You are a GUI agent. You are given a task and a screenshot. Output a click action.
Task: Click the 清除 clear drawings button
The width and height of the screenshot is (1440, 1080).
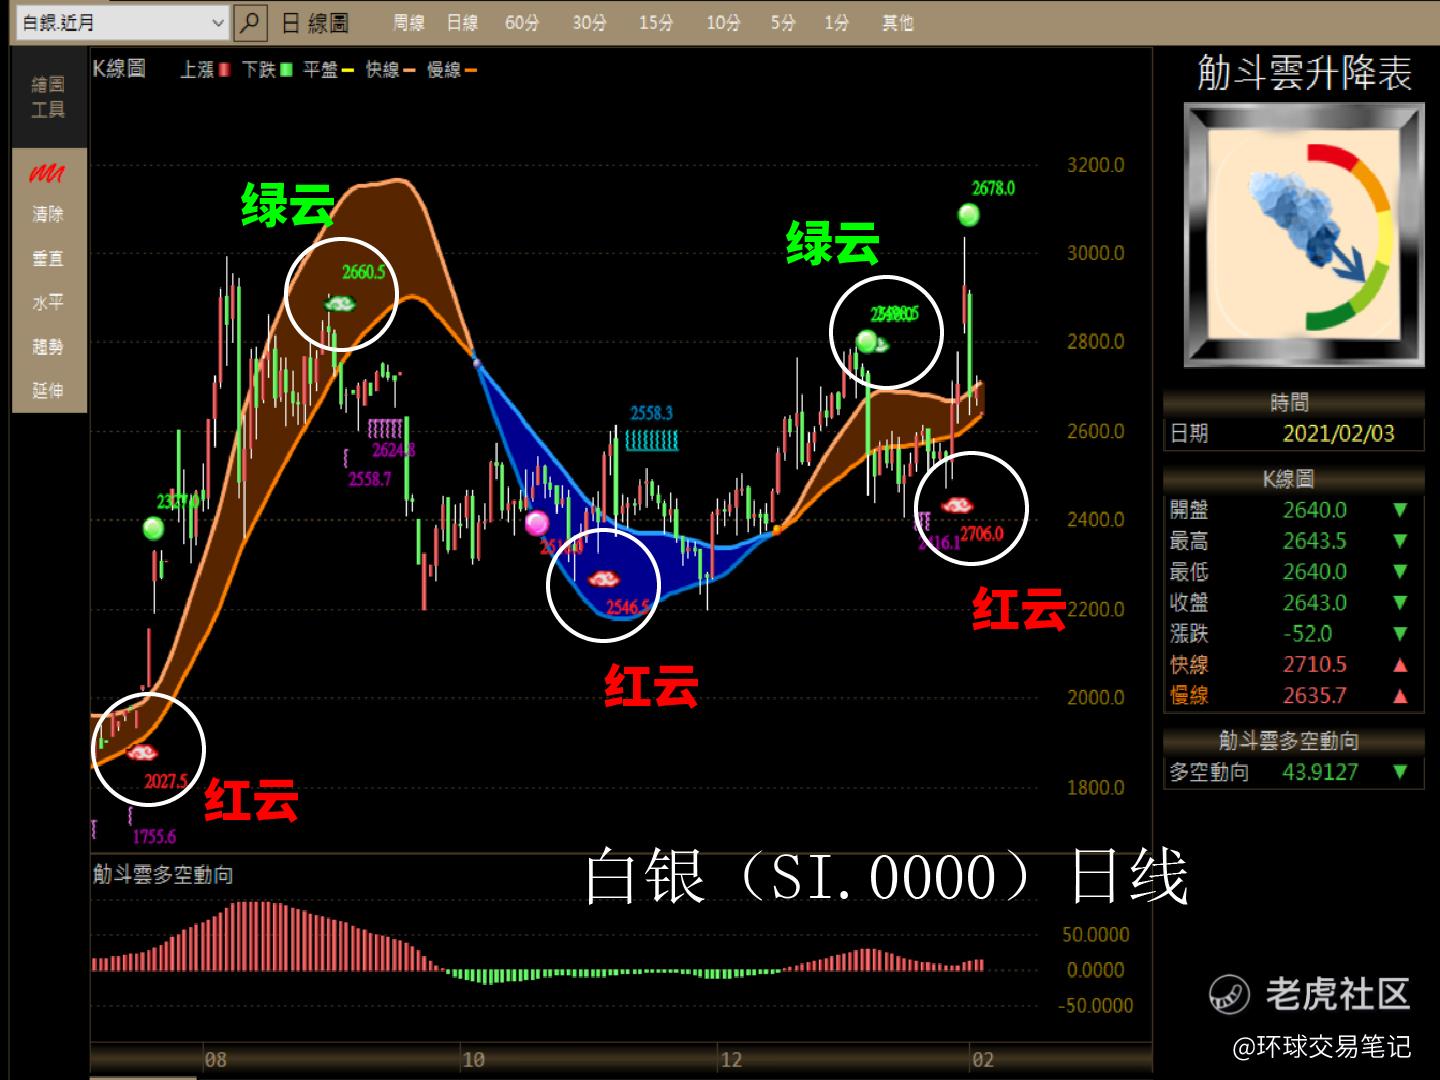48,214
